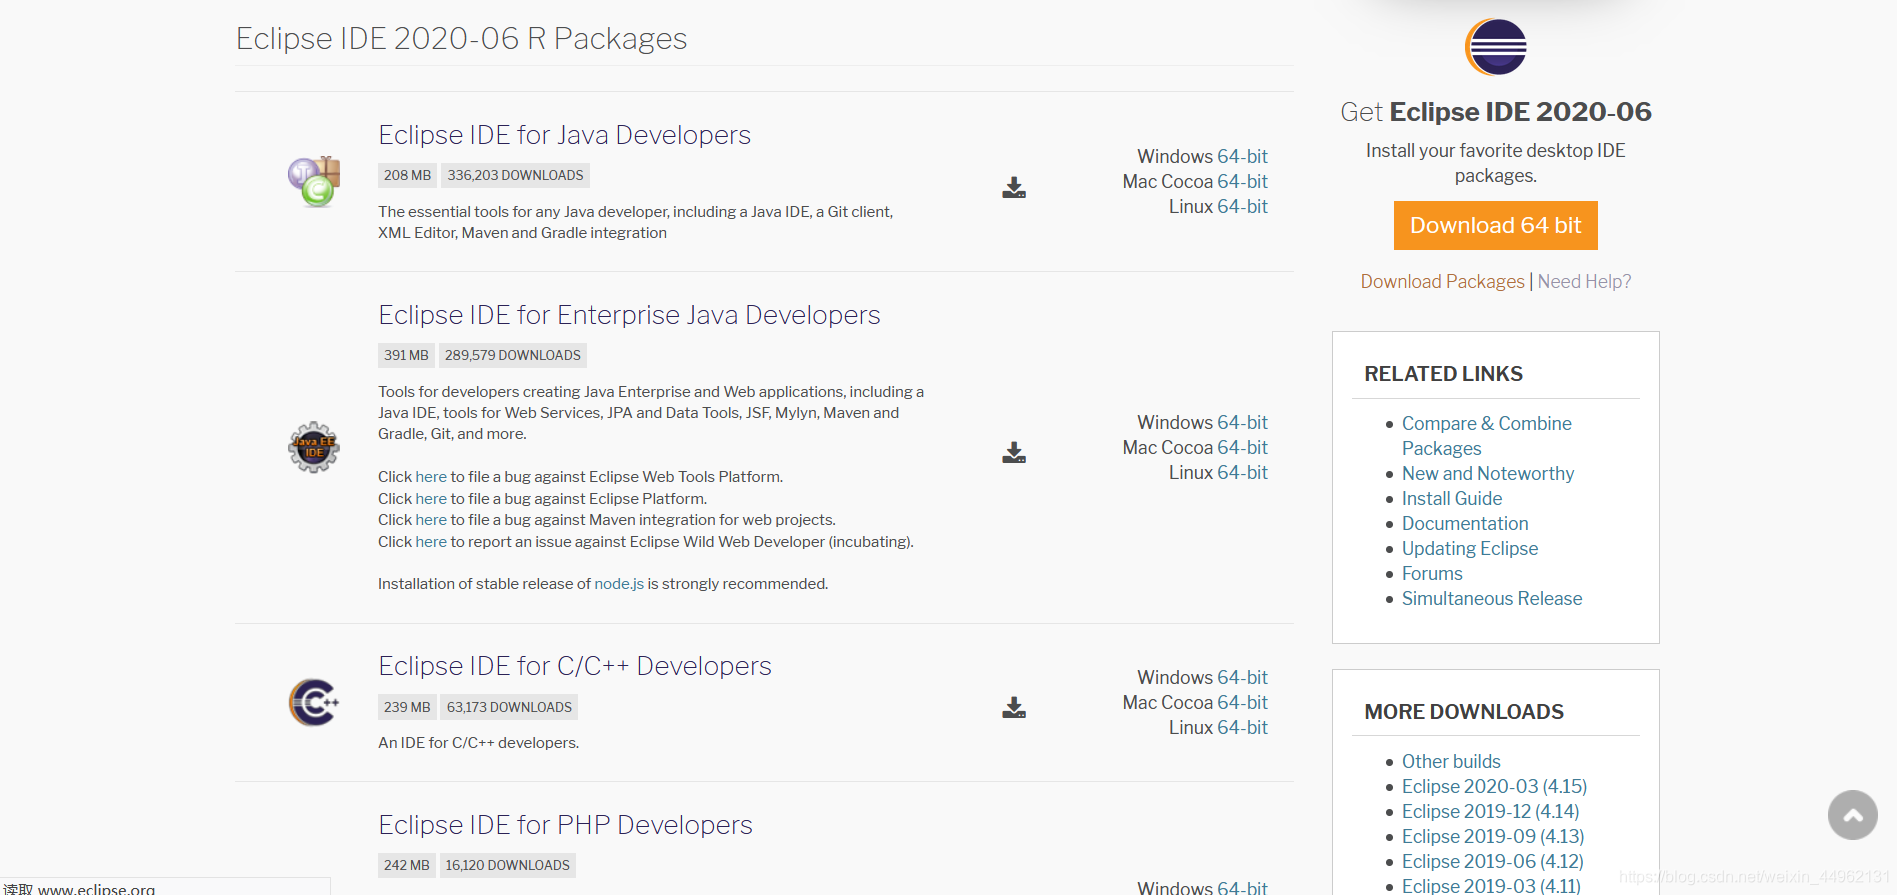Open Eclipse IDE for Enterprise Java Developers title
This screenshot has width=1898, height=895.
coord(629,315)
